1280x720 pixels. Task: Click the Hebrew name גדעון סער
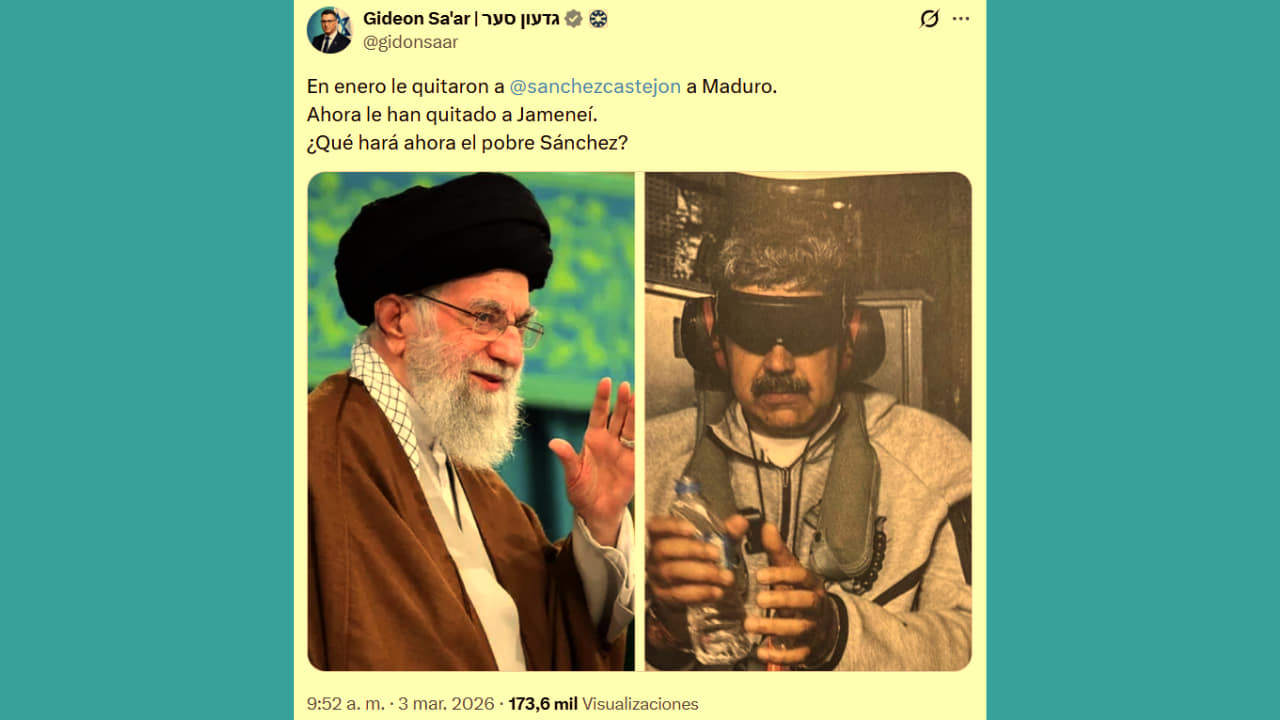point(514,18)
